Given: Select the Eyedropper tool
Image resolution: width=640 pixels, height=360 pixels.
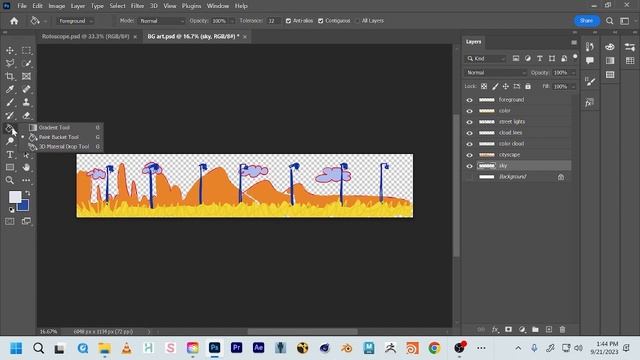Looking at the screenshot, I should point(10,89).
